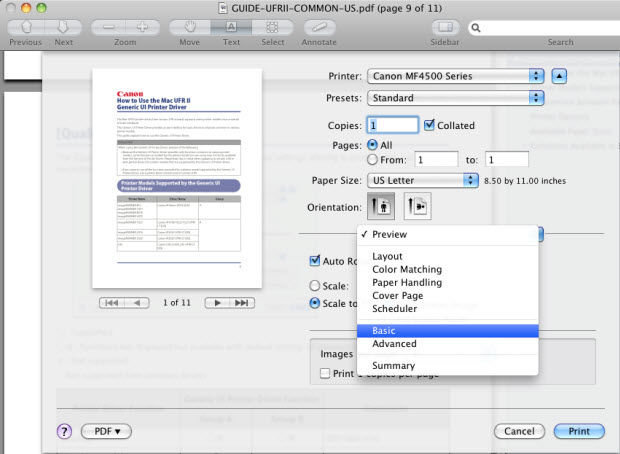Choose portrait orientation
This screenshot has height=454, width=620.
[381, 206]
